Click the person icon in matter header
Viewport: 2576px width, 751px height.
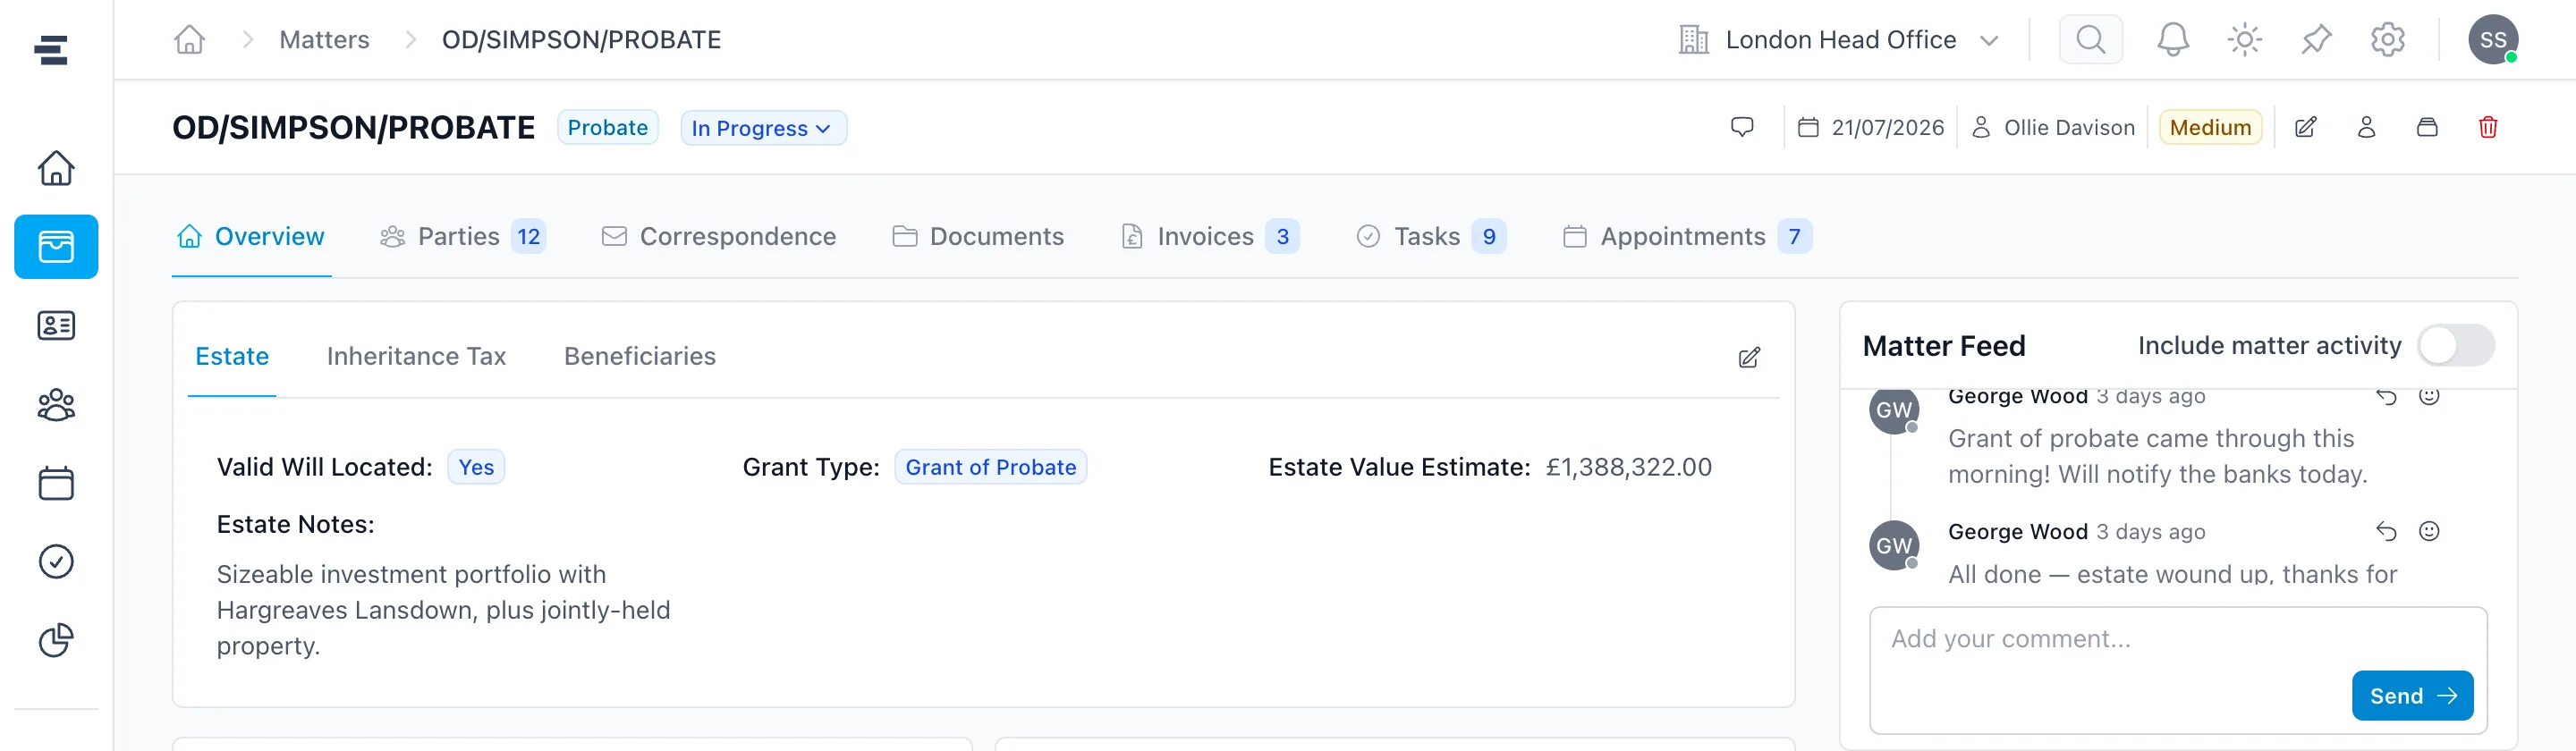click(2366, 127)
